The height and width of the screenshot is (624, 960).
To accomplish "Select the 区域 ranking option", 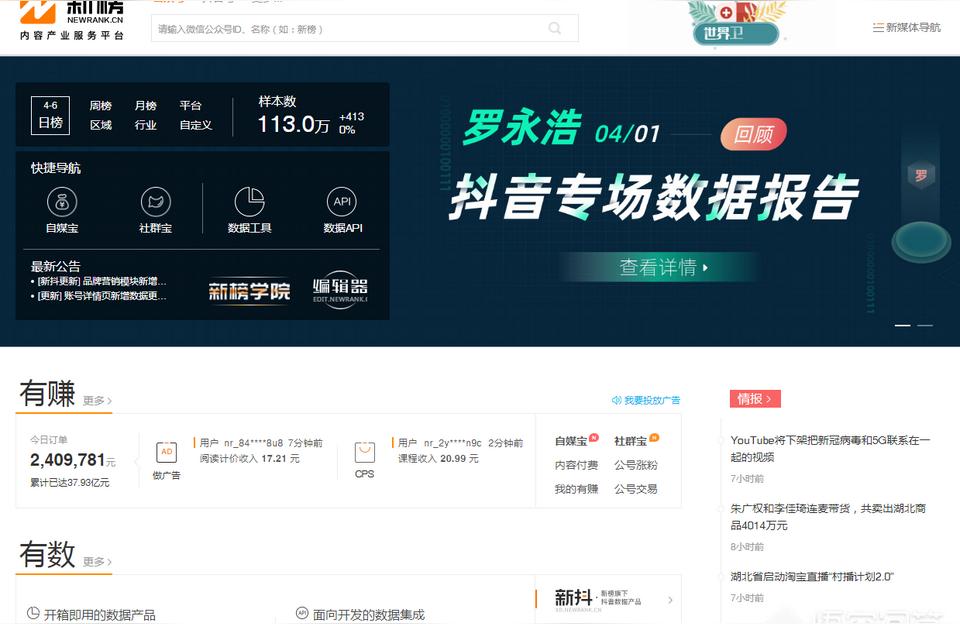I will click(x=100, y=125).
